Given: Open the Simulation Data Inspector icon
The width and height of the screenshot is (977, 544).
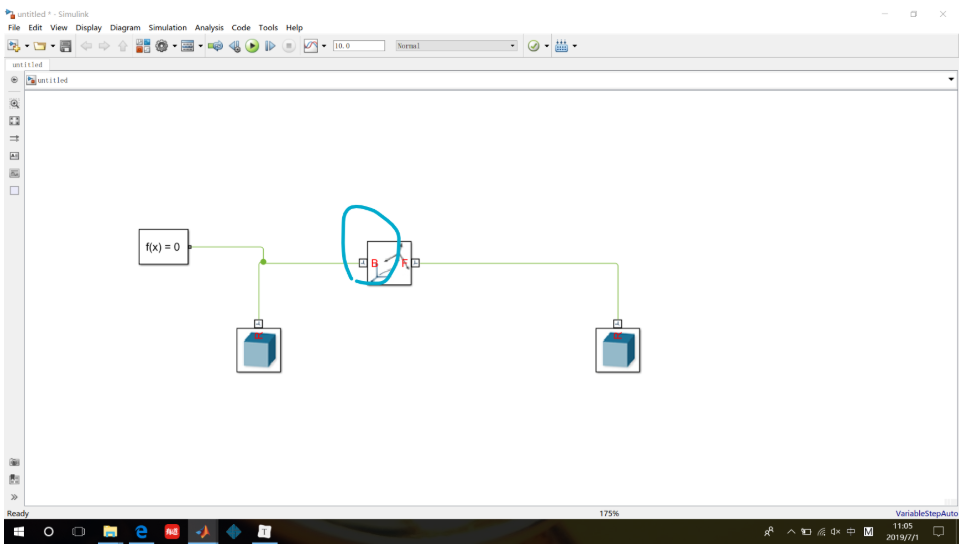Looking at the screenshot, I should (311, 45).
